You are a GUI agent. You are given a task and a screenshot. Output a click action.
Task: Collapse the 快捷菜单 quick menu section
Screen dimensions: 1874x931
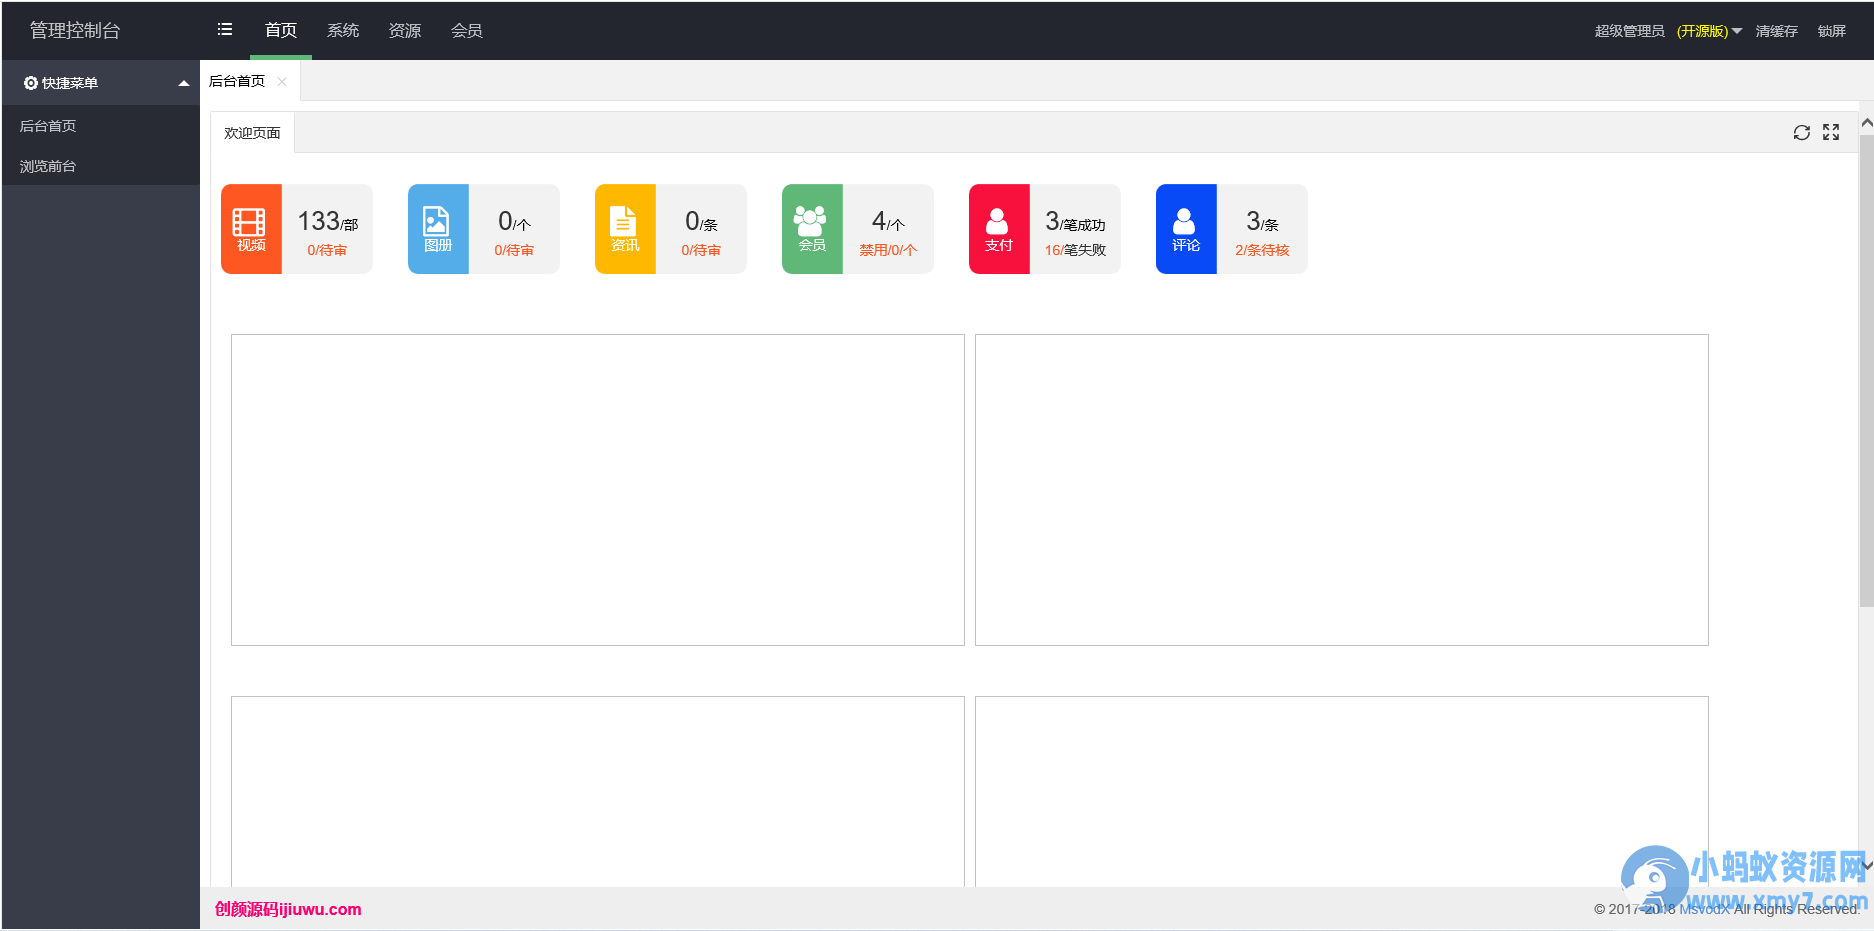coord(100,83)
